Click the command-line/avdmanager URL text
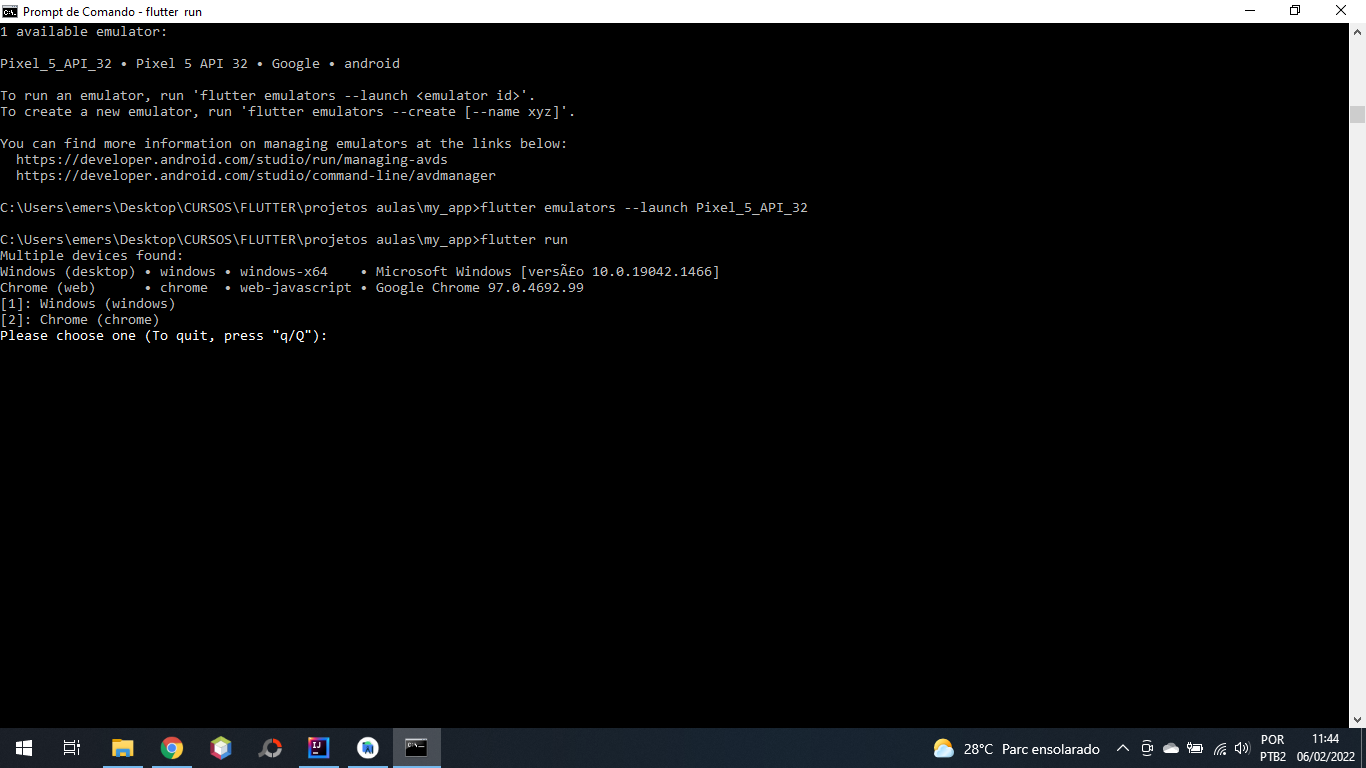The width and height of the screenshot is (1366, 768). [256, 176]
